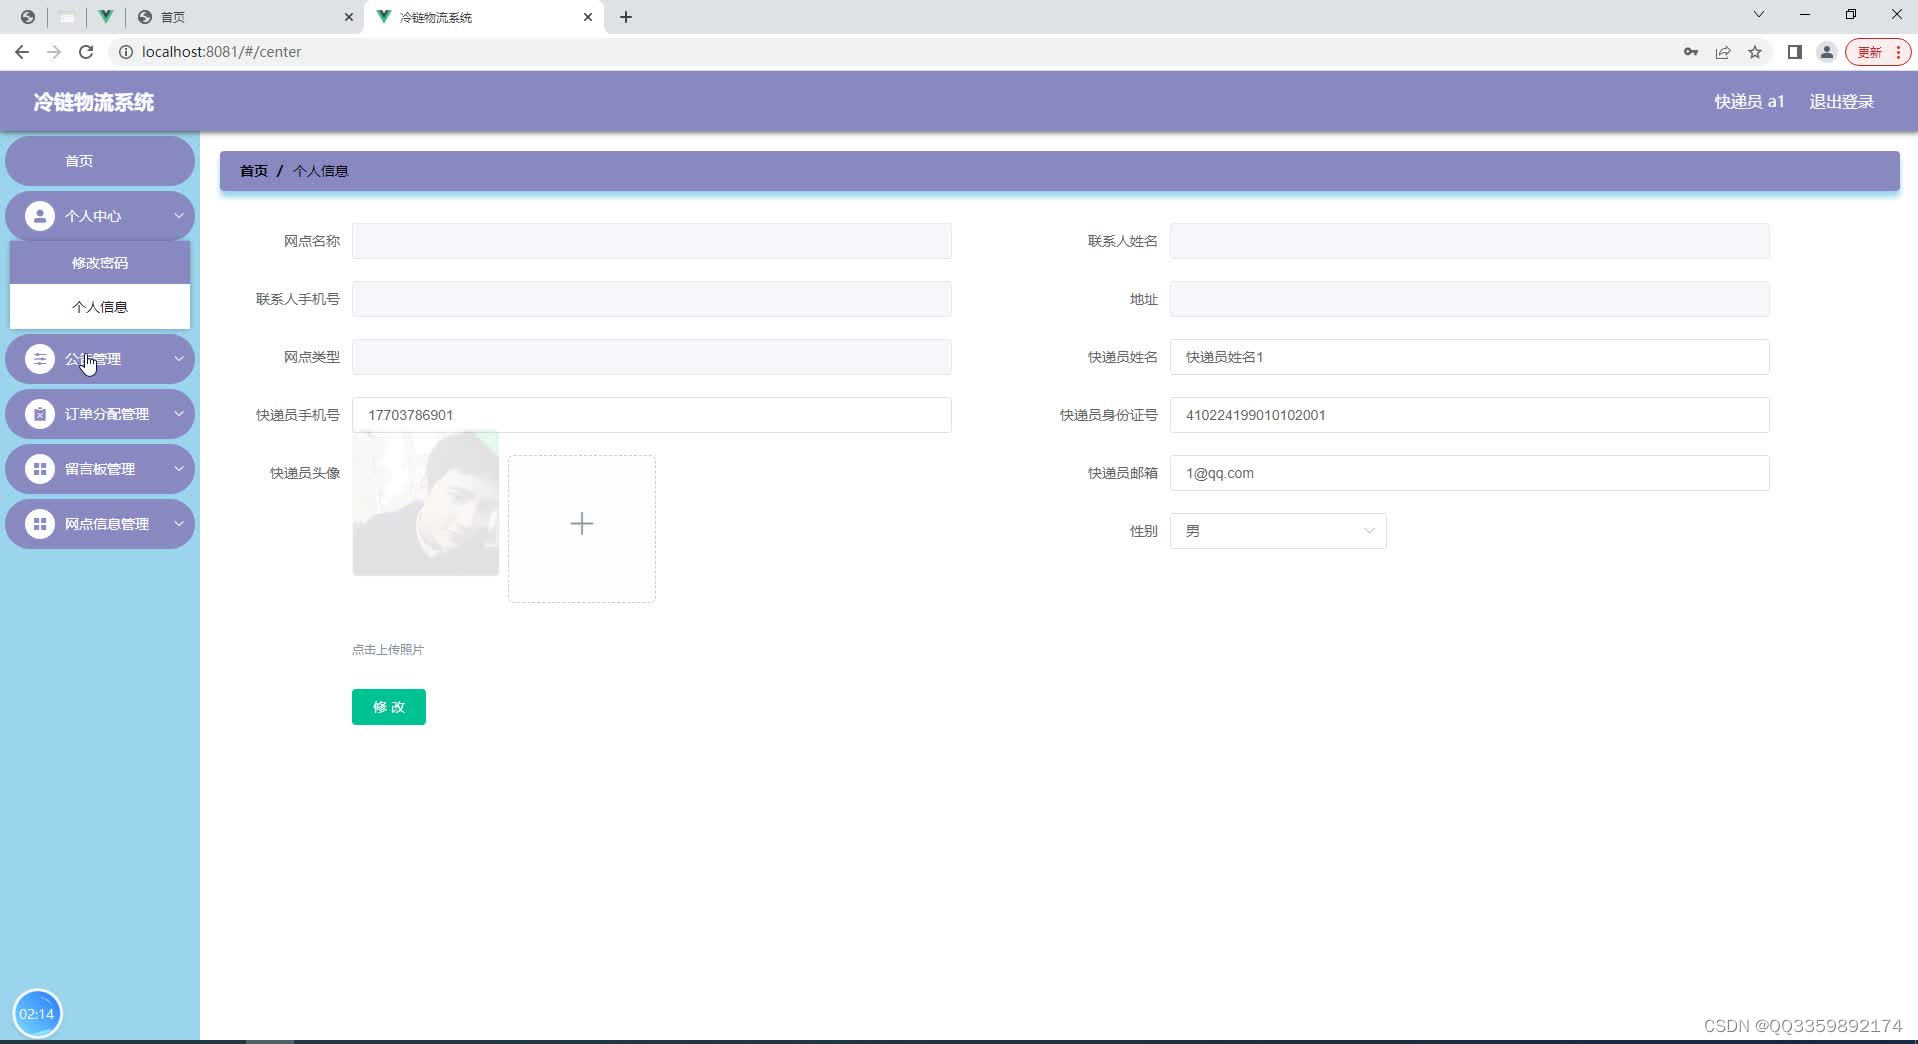Image resolution: width=1918 pixels, height=1044 pixels.
Task: Click the browser 更新 button
Action: click(1877, 52)
